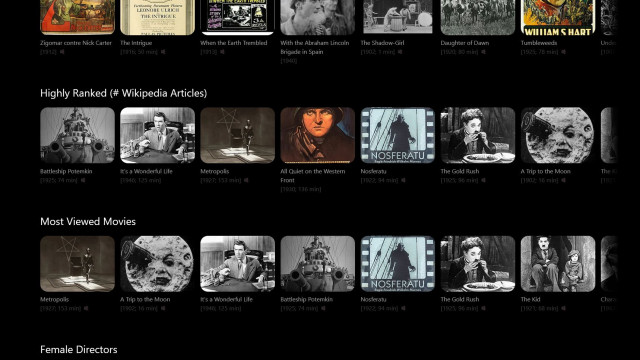
Task: Open Zigomar contre Nick Carter poster thumbnail
Action: (x=78, y=17)
